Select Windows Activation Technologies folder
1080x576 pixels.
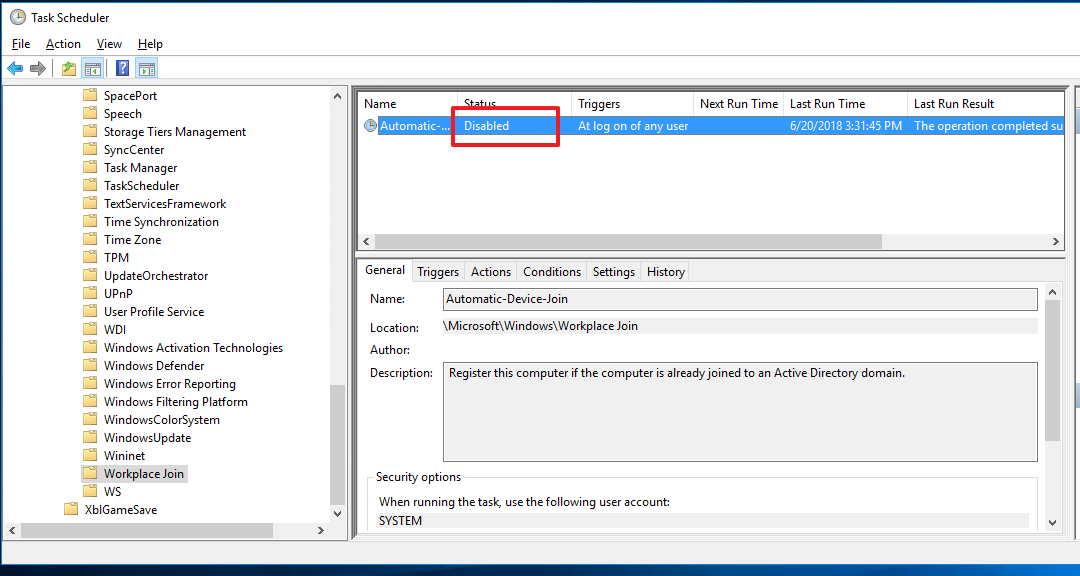click(x=194, y=347)
